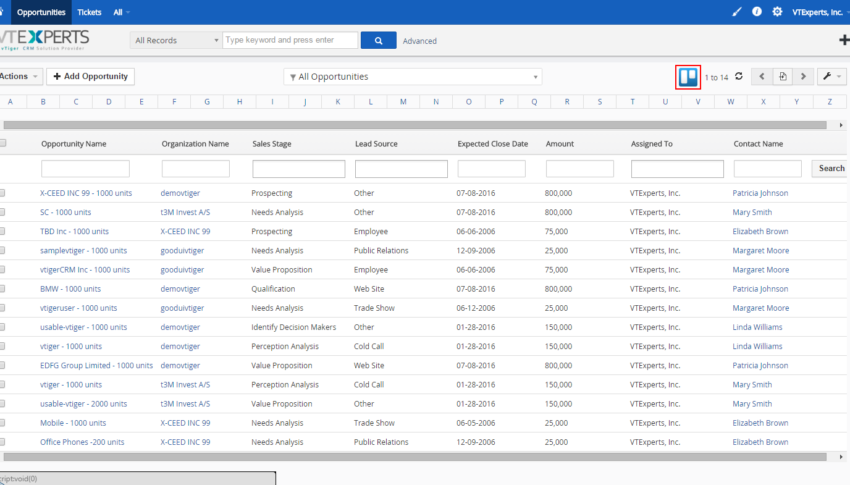Sort by Expected Close Date column
This screenshot has width=850, height=485.
click(x=493, y=144)
